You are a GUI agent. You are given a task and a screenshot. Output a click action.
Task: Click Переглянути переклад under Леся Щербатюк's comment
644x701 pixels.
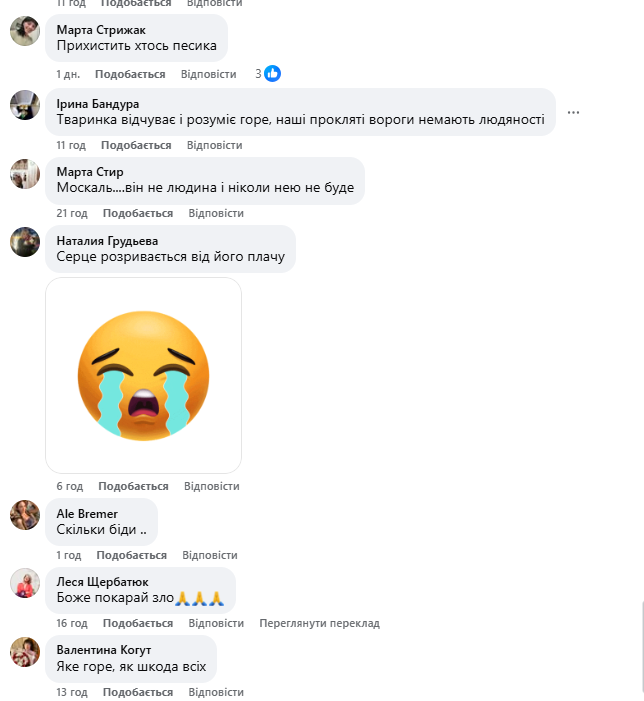tap(319, 623)
